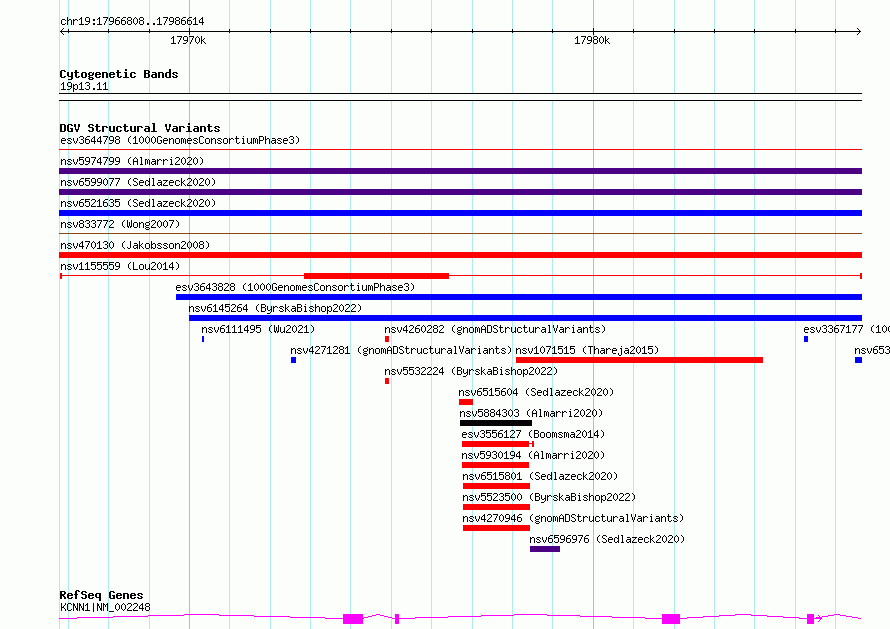Open nsv4260282 gnomADStructuralVariants label
The height and width of the screenshot is (629, 890).
click(x=495, y=329)
